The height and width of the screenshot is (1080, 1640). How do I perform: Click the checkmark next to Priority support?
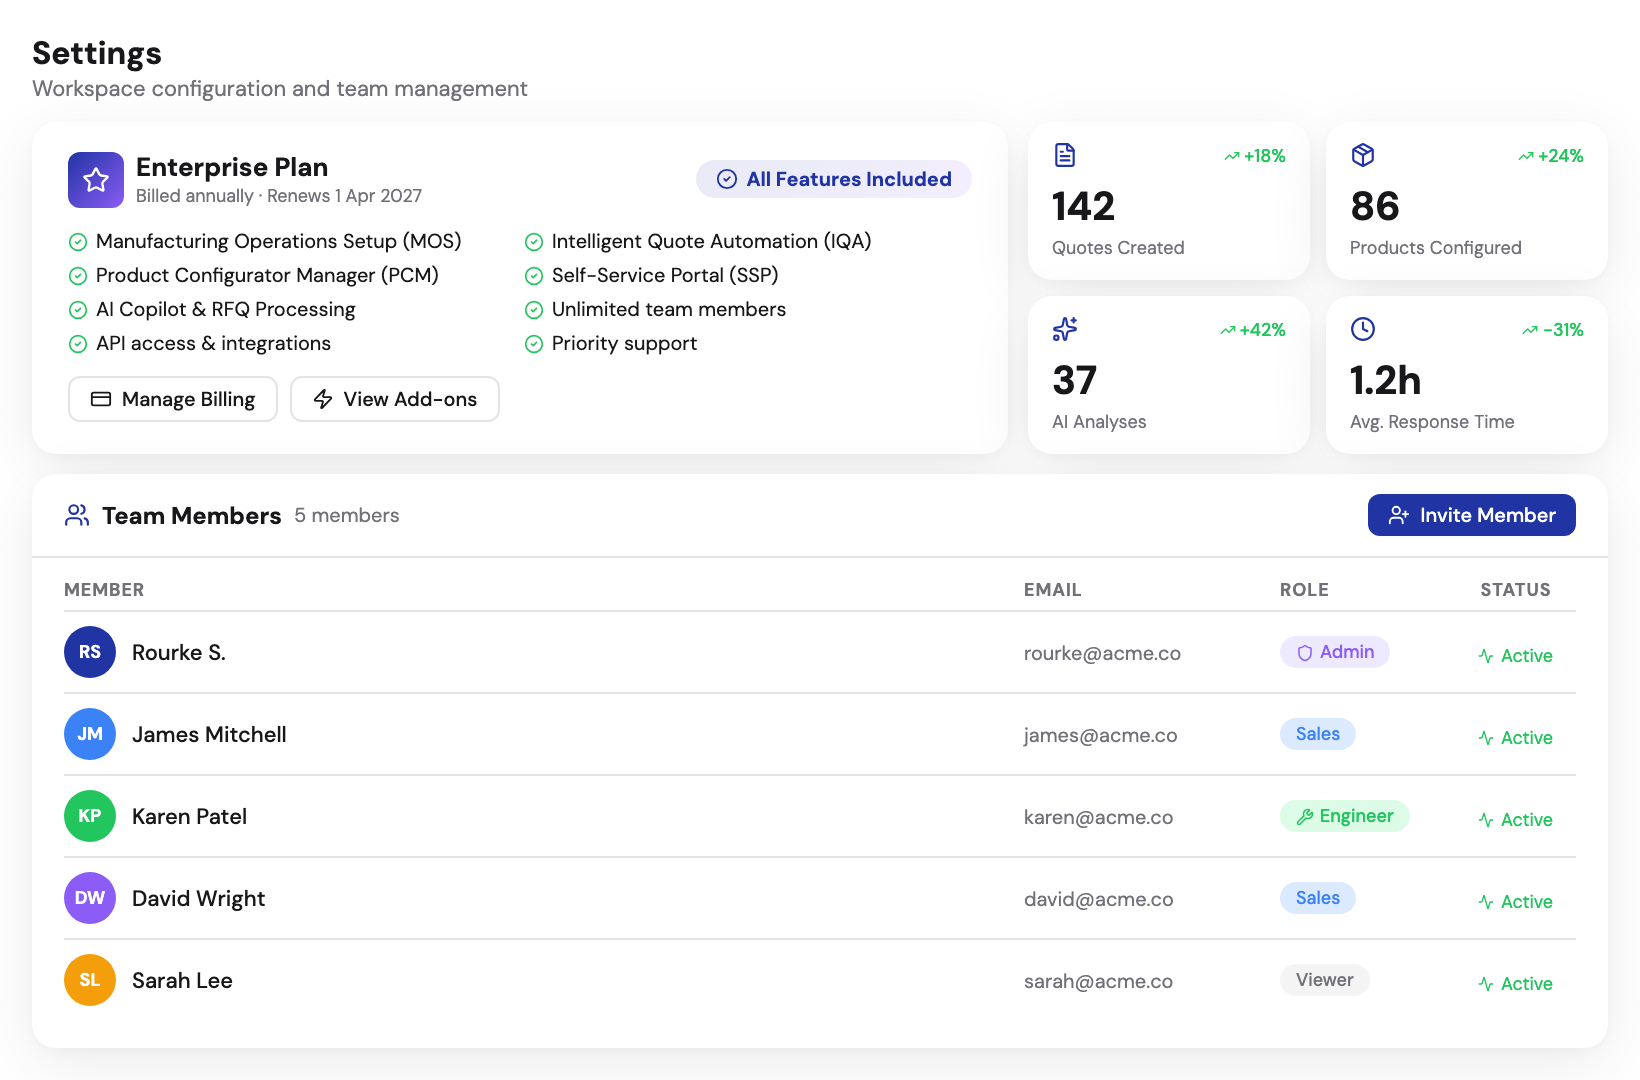point(533,343)
